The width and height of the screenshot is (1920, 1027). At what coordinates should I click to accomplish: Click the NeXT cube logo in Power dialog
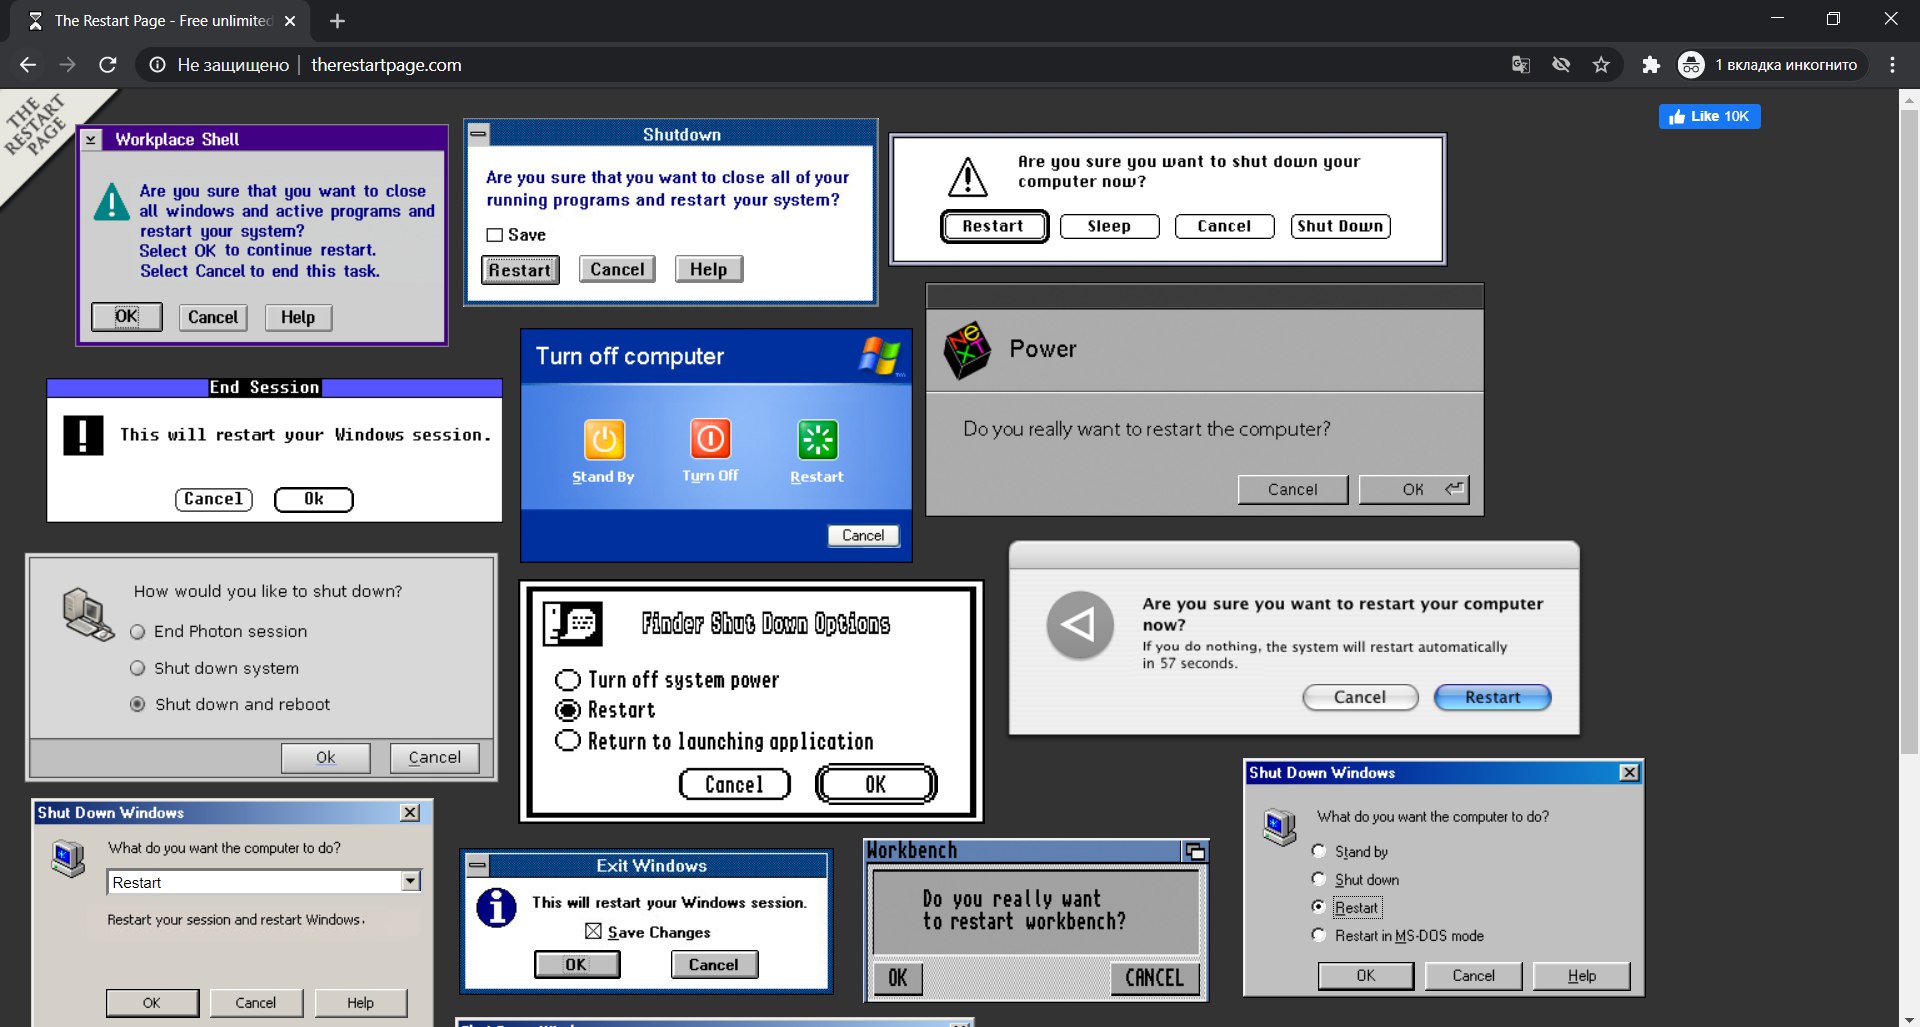click(967, 350)
